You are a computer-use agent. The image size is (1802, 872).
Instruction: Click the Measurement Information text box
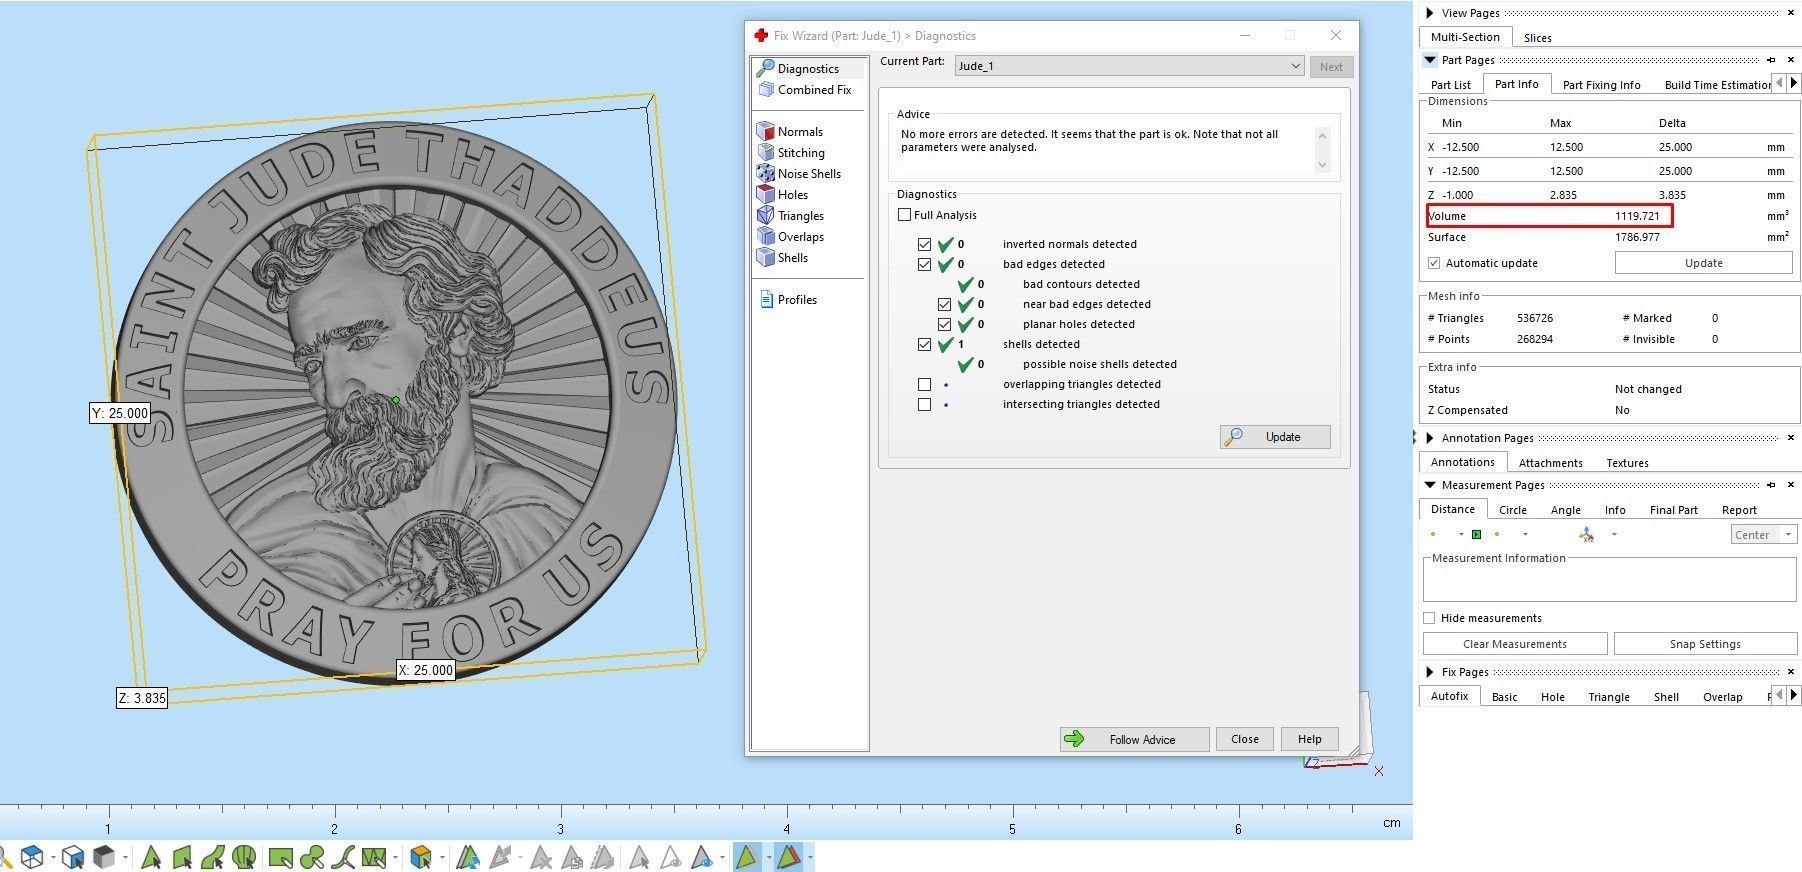pos(1609,582)
